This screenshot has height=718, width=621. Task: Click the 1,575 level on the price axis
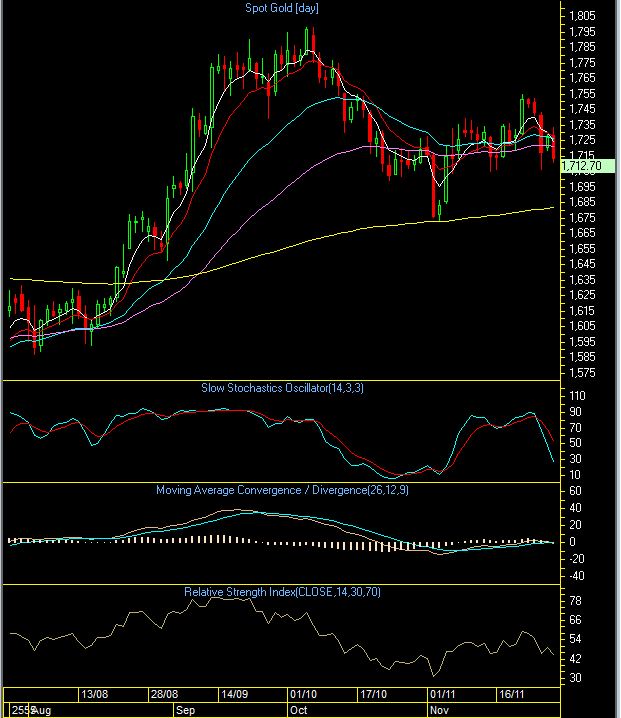[582, 373]
